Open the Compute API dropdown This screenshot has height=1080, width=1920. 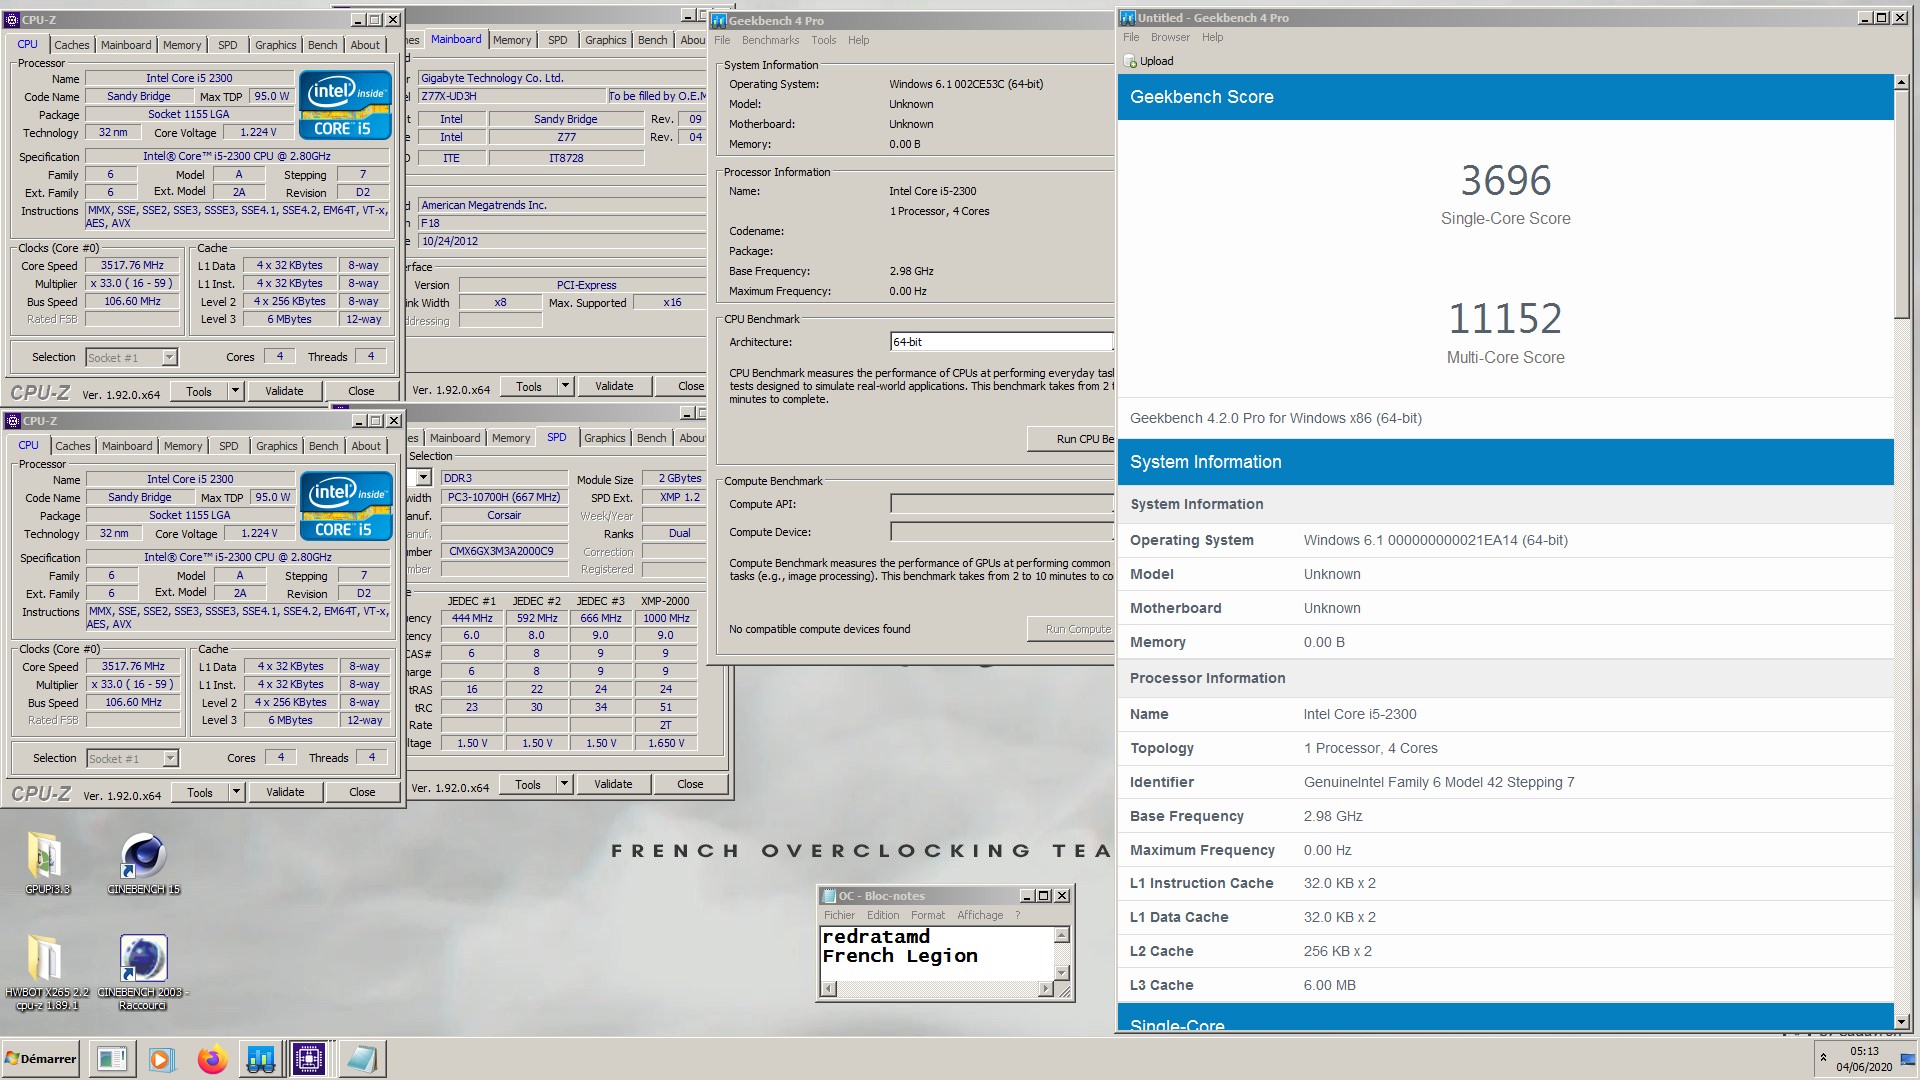tap(1001, 504)
